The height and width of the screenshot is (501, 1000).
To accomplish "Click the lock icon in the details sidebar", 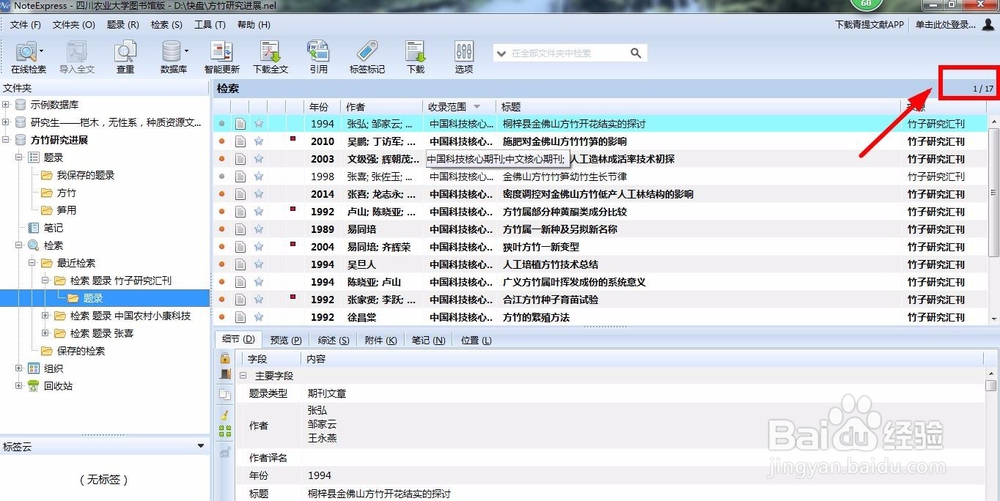I will 224,359.
